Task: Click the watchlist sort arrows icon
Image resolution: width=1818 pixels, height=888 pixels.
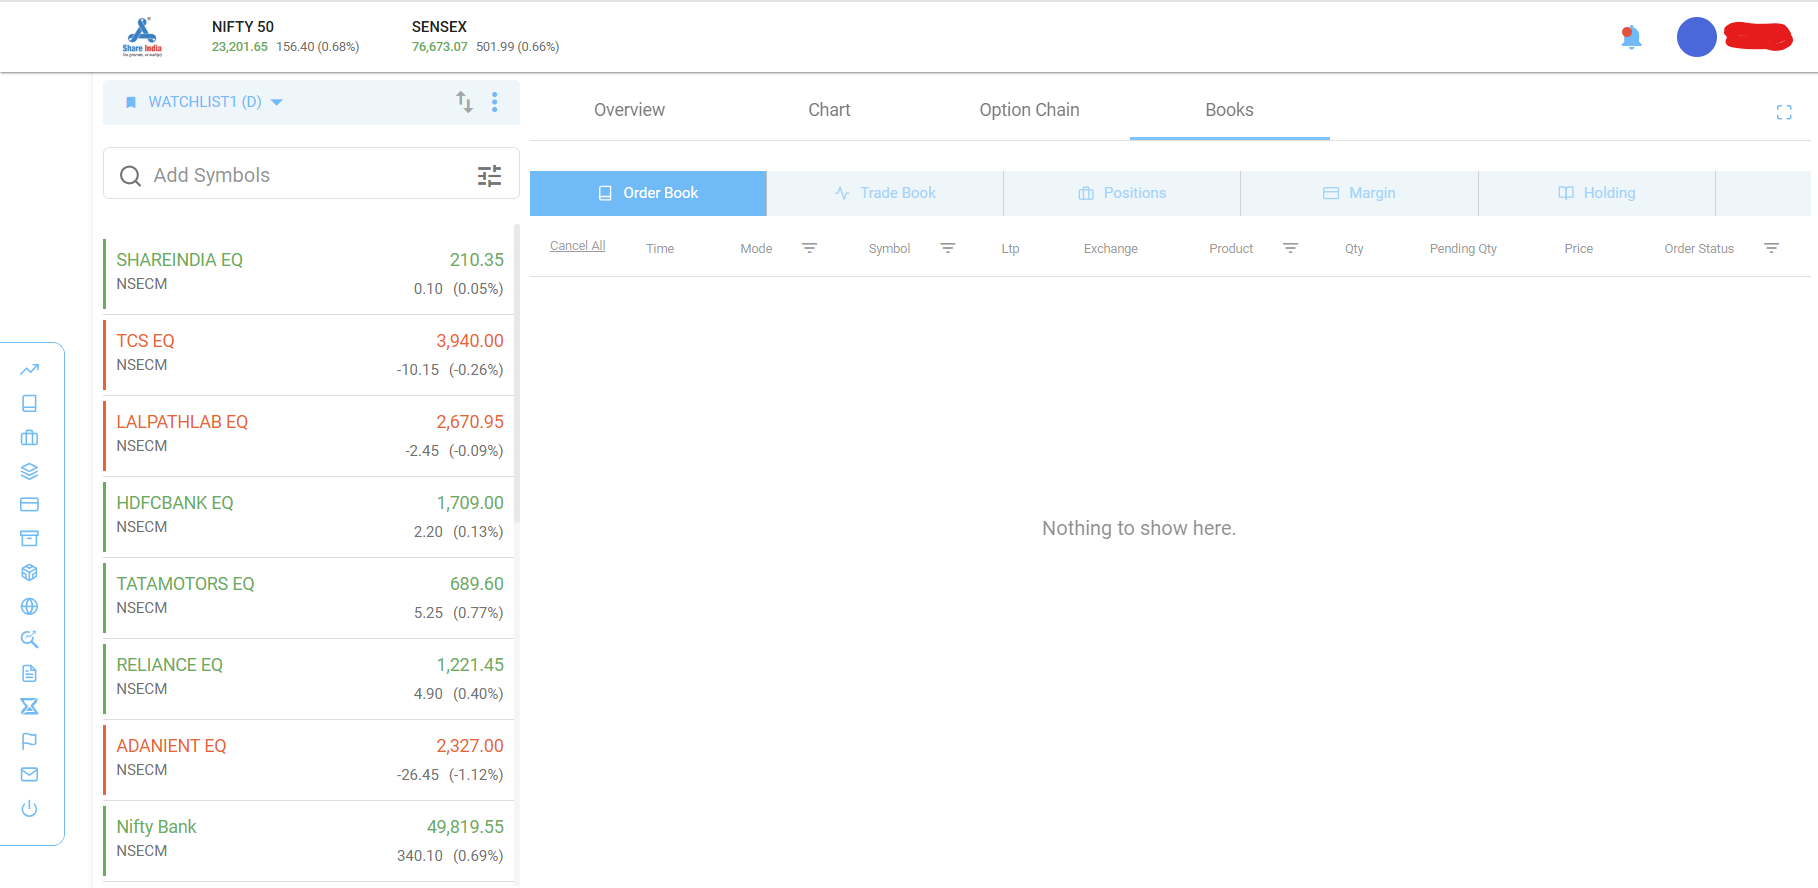Action: click(x=464, y=102)
